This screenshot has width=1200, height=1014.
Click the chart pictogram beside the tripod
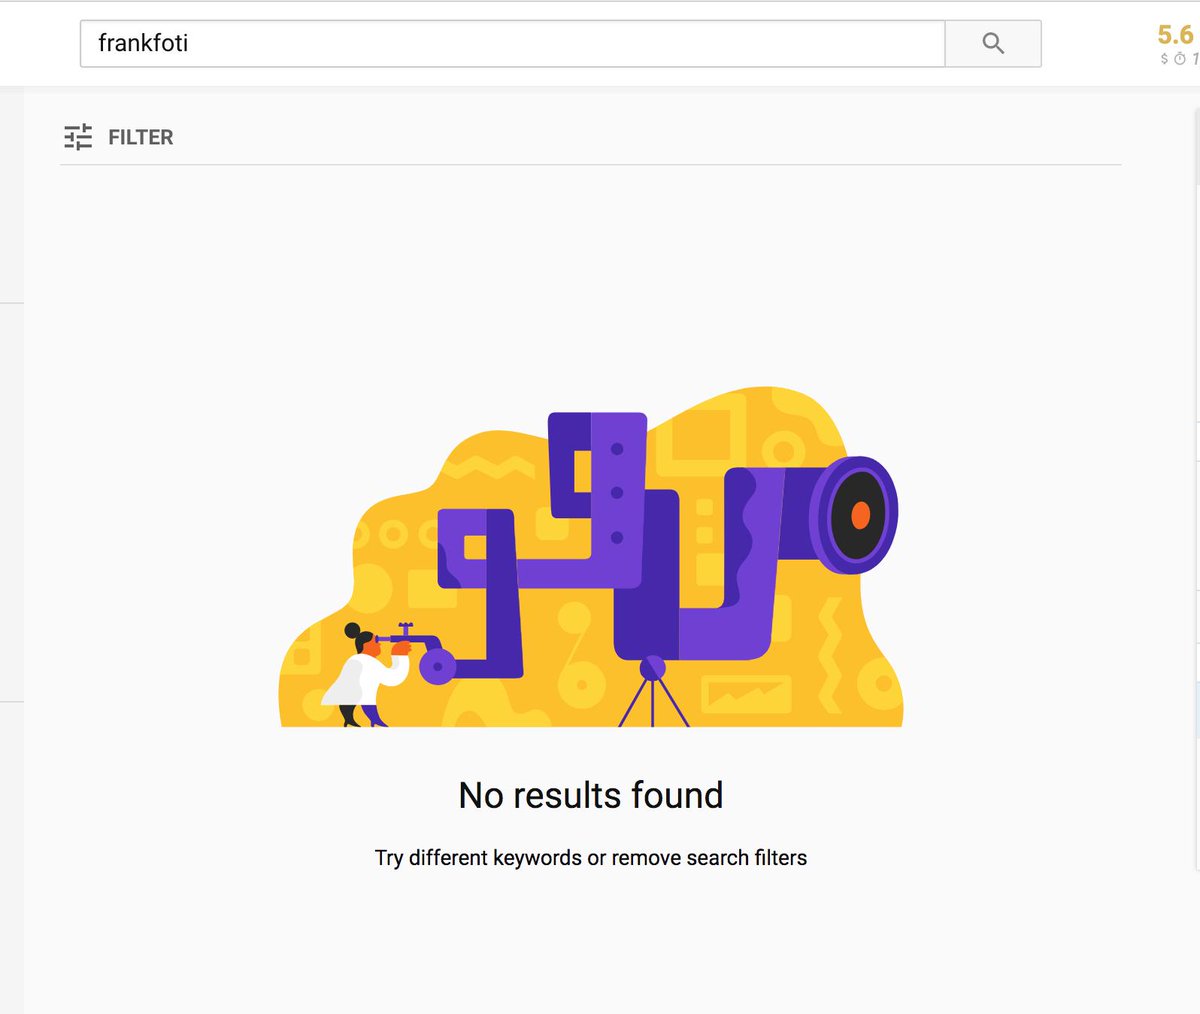(746, 693)
